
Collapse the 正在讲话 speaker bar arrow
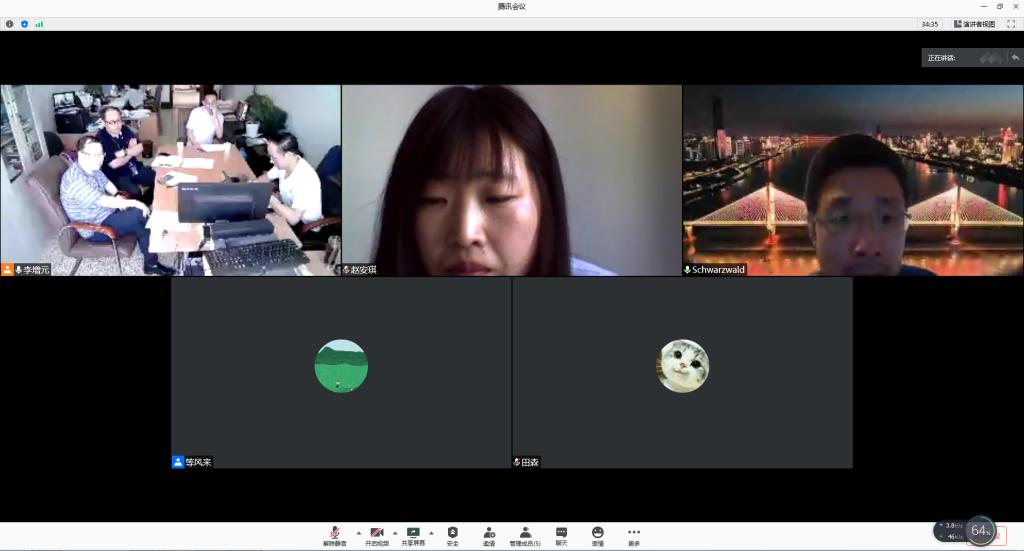1015,58
